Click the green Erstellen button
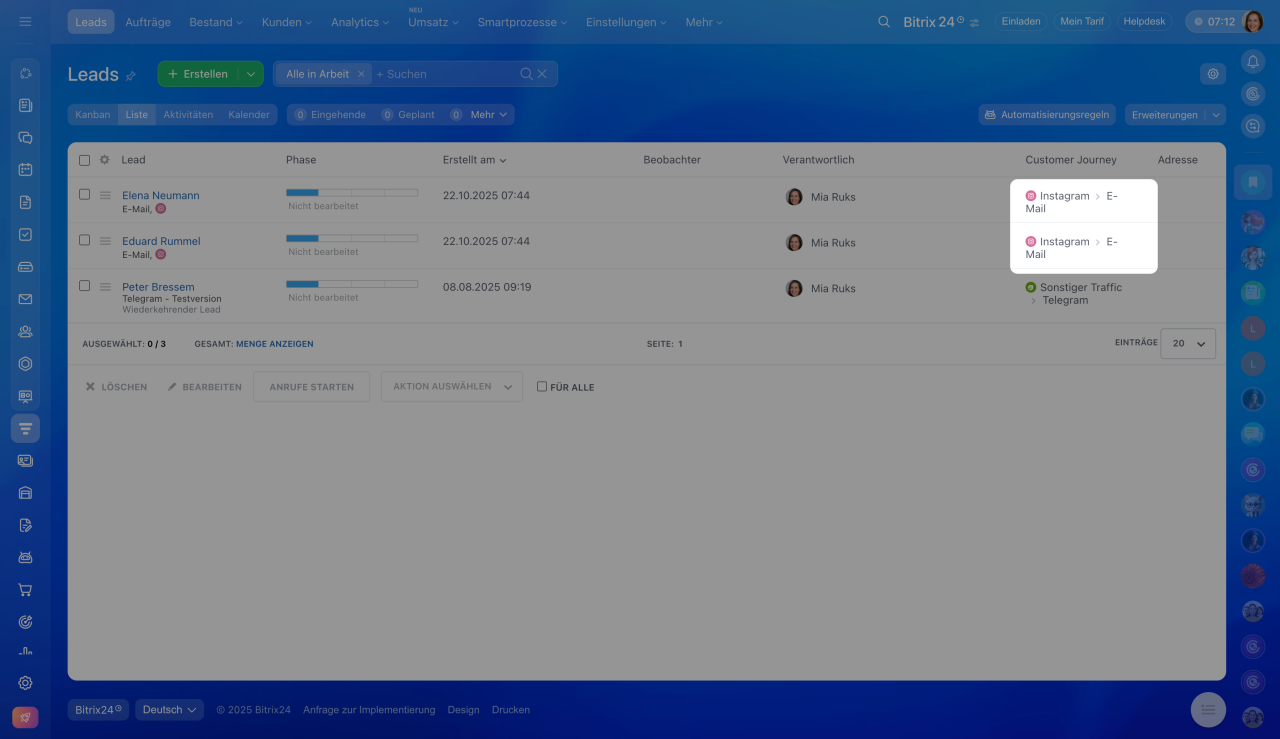The width and height of the screenshot is (1280, 739). (x=198, y=74)
